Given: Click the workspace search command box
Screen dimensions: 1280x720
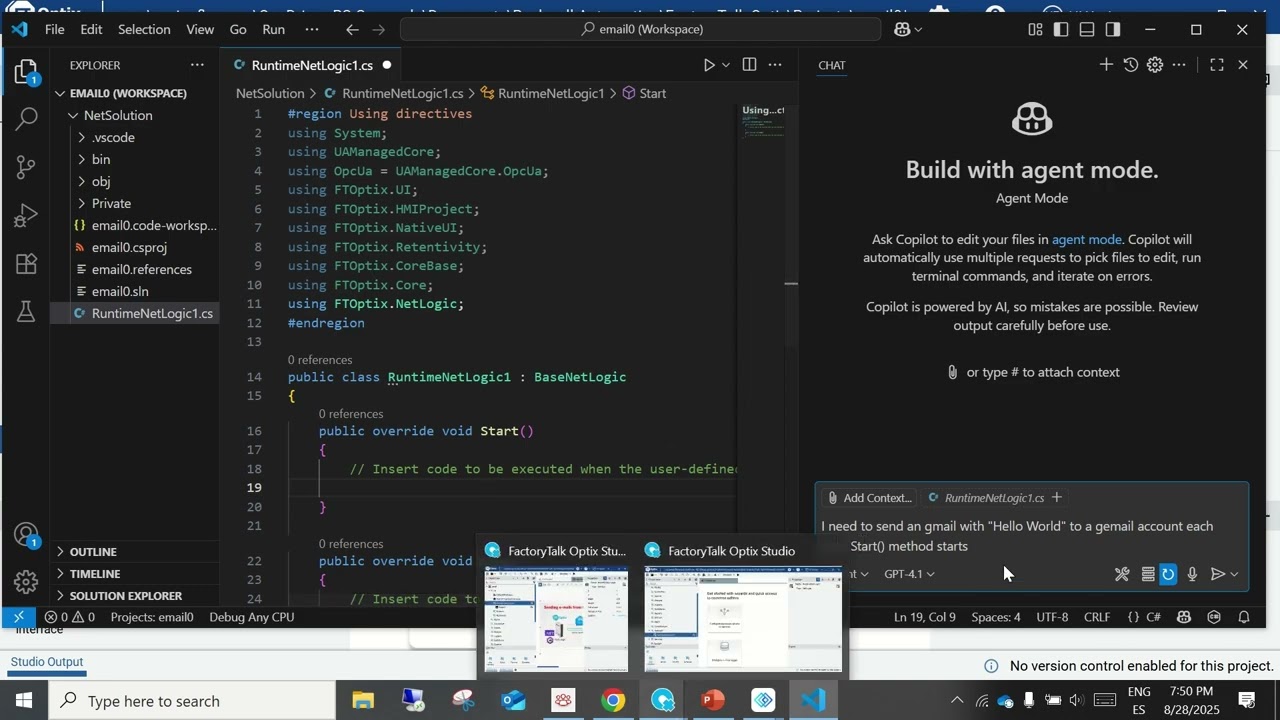Looking at the screenshot, I should pos(641,29).
